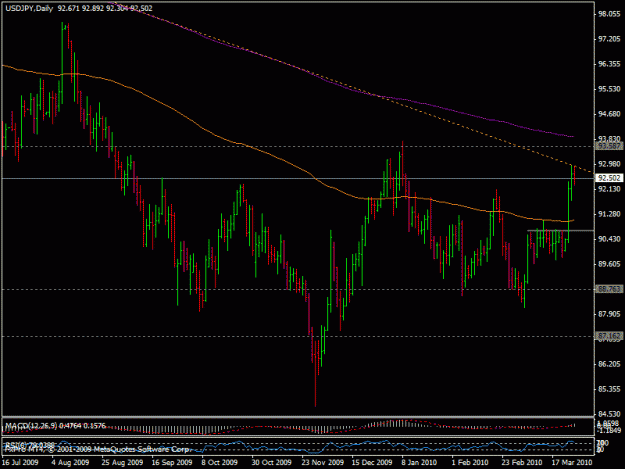Image resolution: width=625 pixels, height=469 pixels.
Task: Click the 87.162 horizontal level price tag
Action: click(609, 336)
